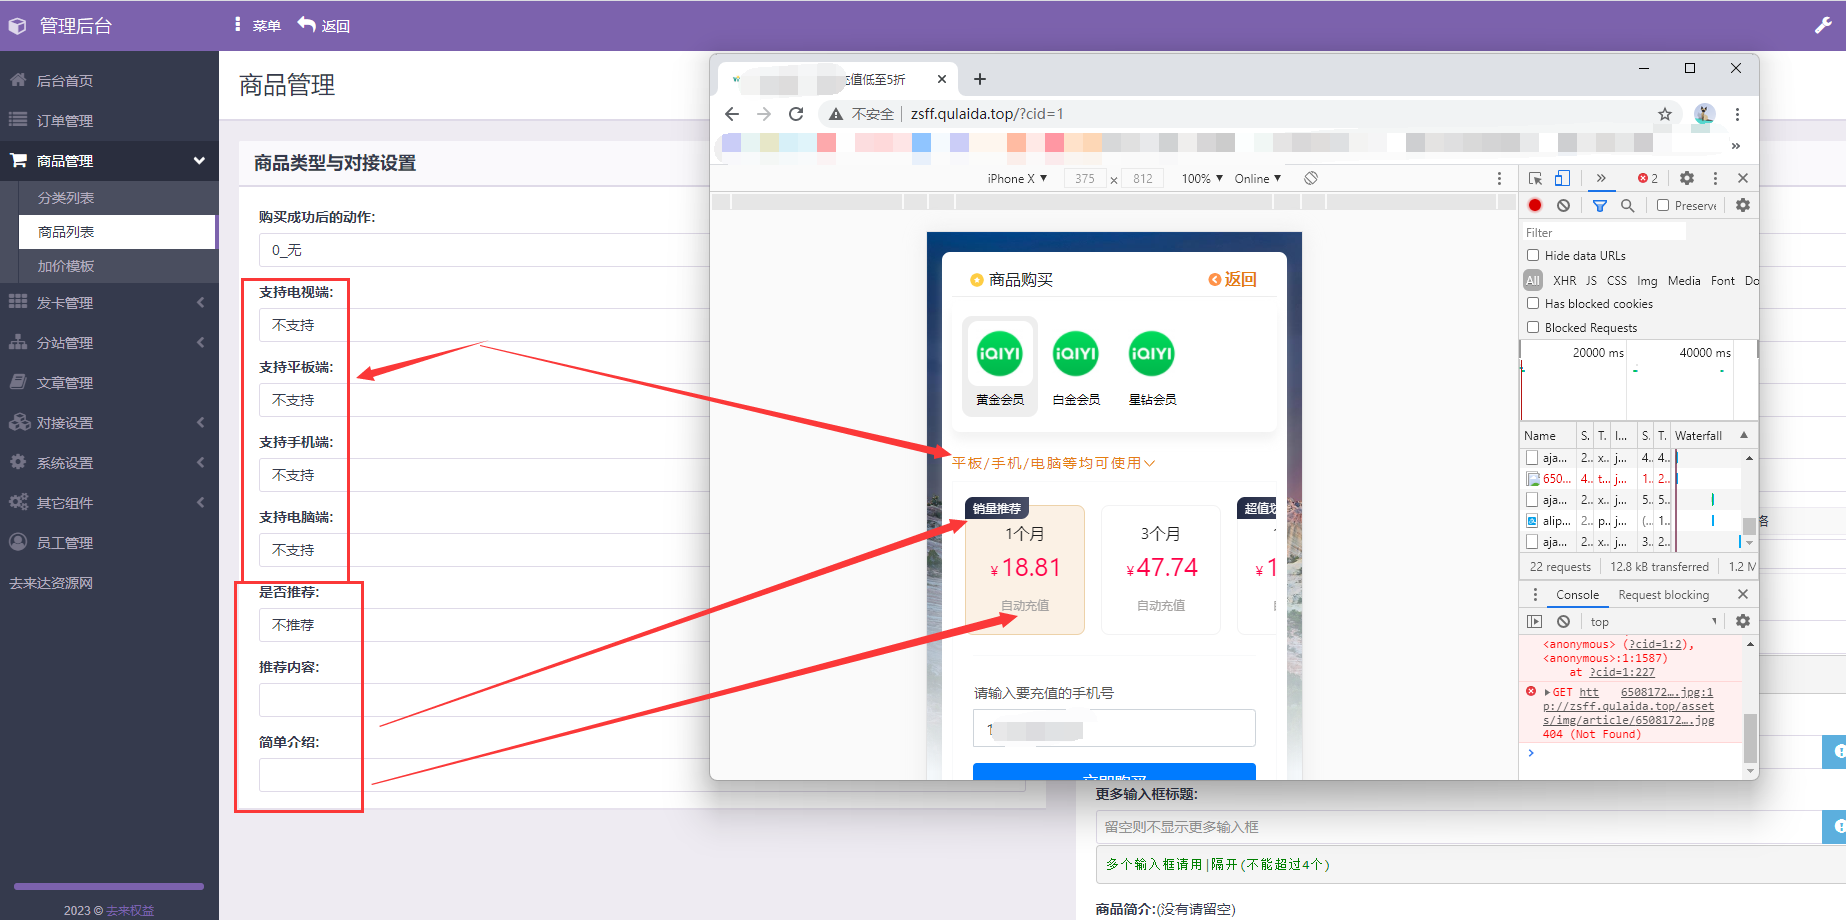The height and width of the screenshot is (920, 1846).
Task: Click the 返回 link in 商品购买 card
Action: (x=1232, y=279)
